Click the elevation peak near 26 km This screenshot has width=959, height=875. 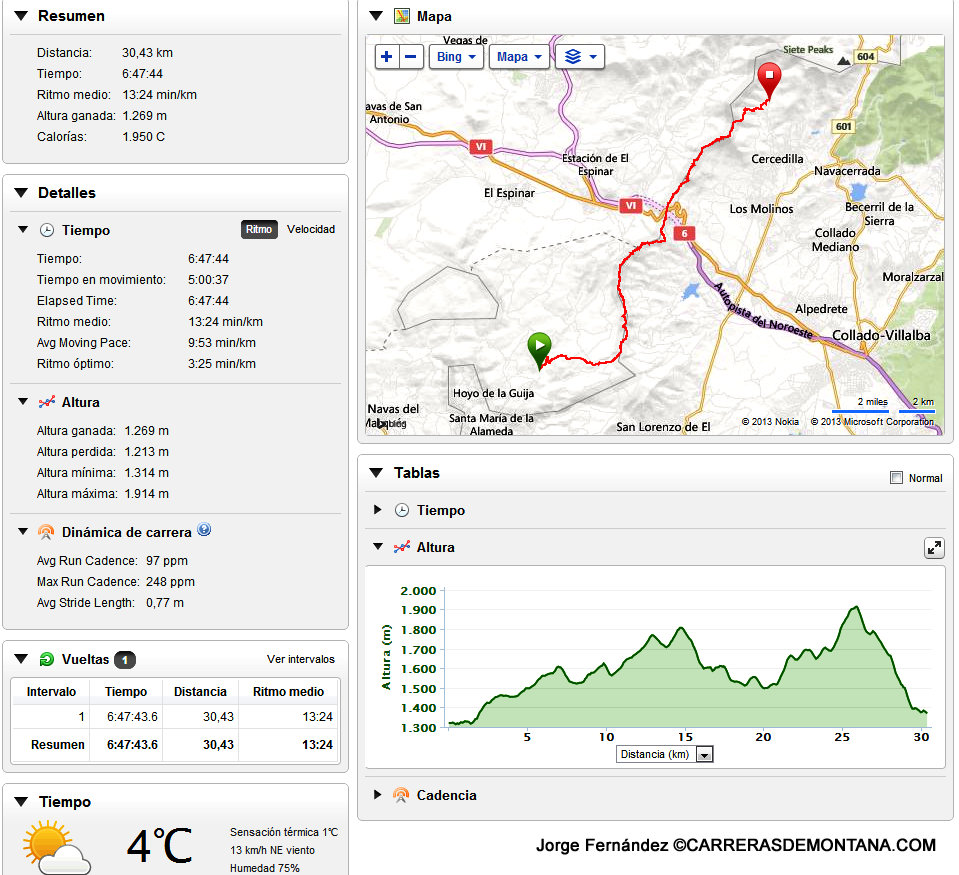point(855,607)
